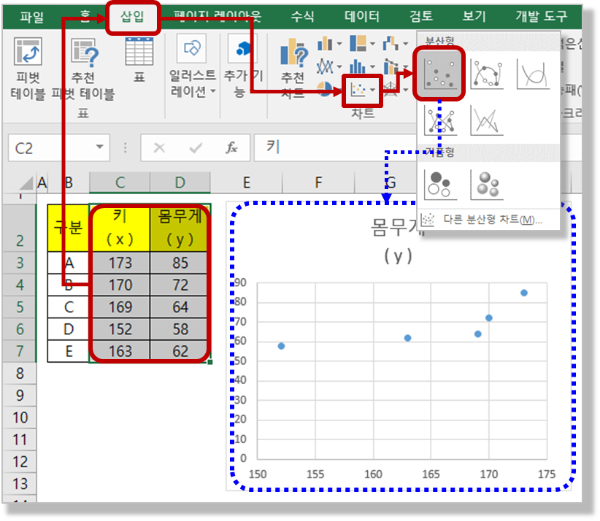The image size is (600, 521).
Task: Select the 2D bubble chart type
Action: (440, 185)
